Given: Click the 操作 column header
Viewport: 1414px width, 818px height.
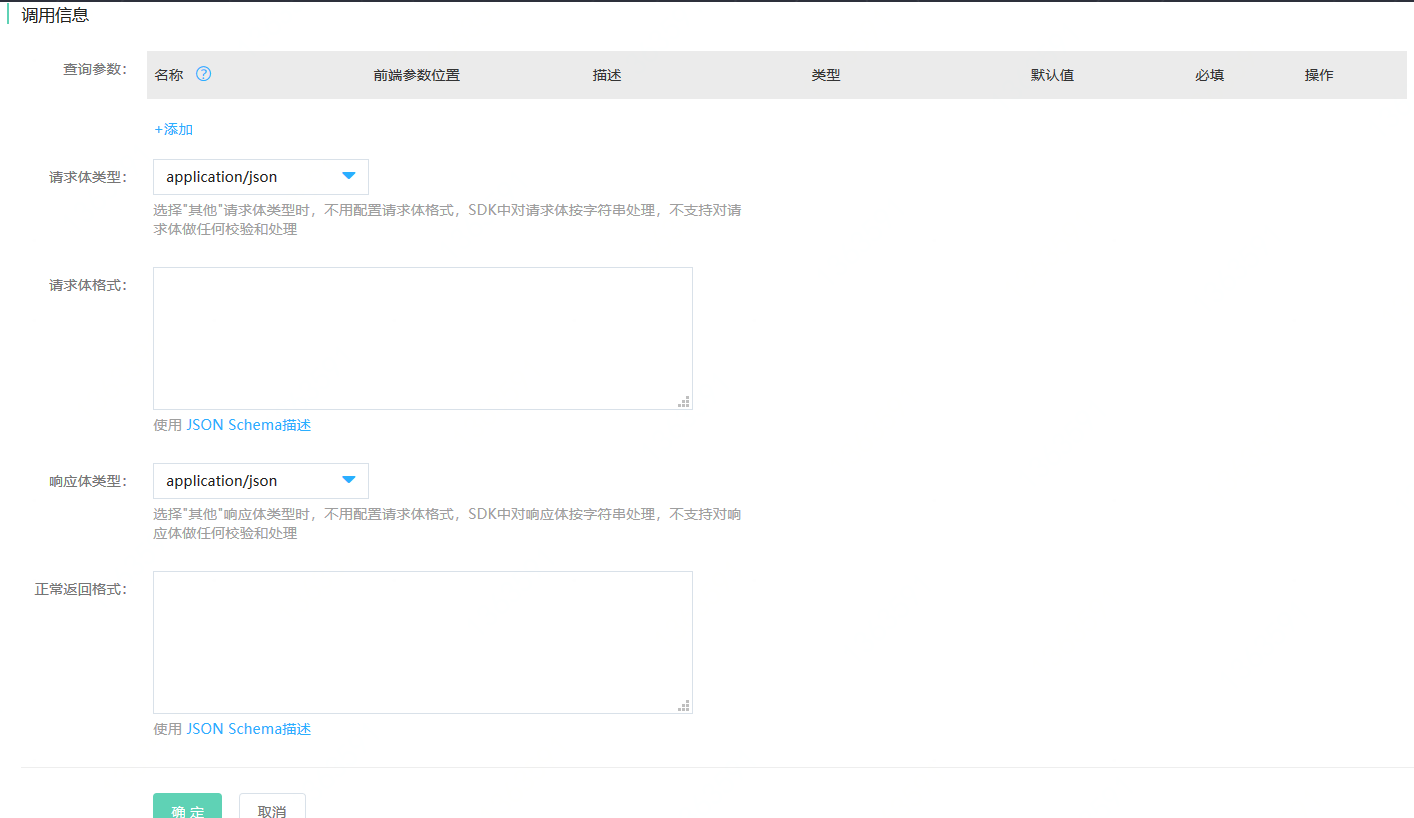Looking at the screenshot, I should (1318, 75).
